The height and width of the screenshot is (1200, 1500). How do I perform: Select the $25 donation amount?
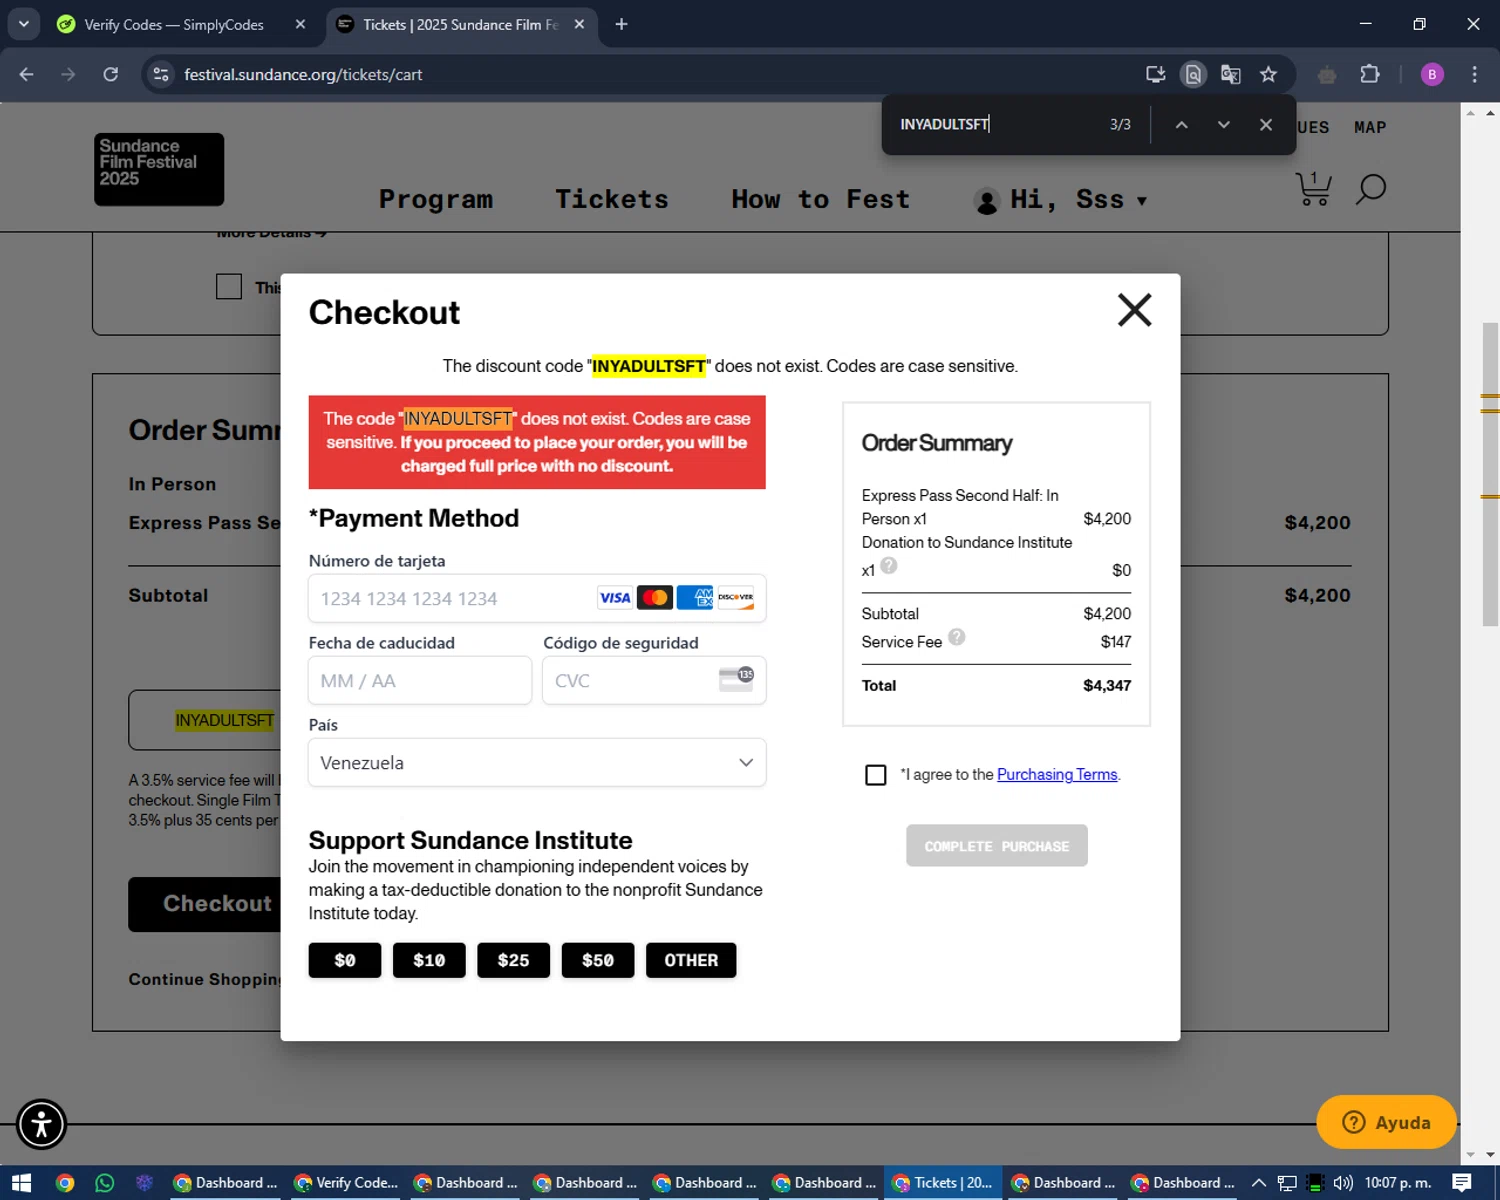(x=513, y=960)
